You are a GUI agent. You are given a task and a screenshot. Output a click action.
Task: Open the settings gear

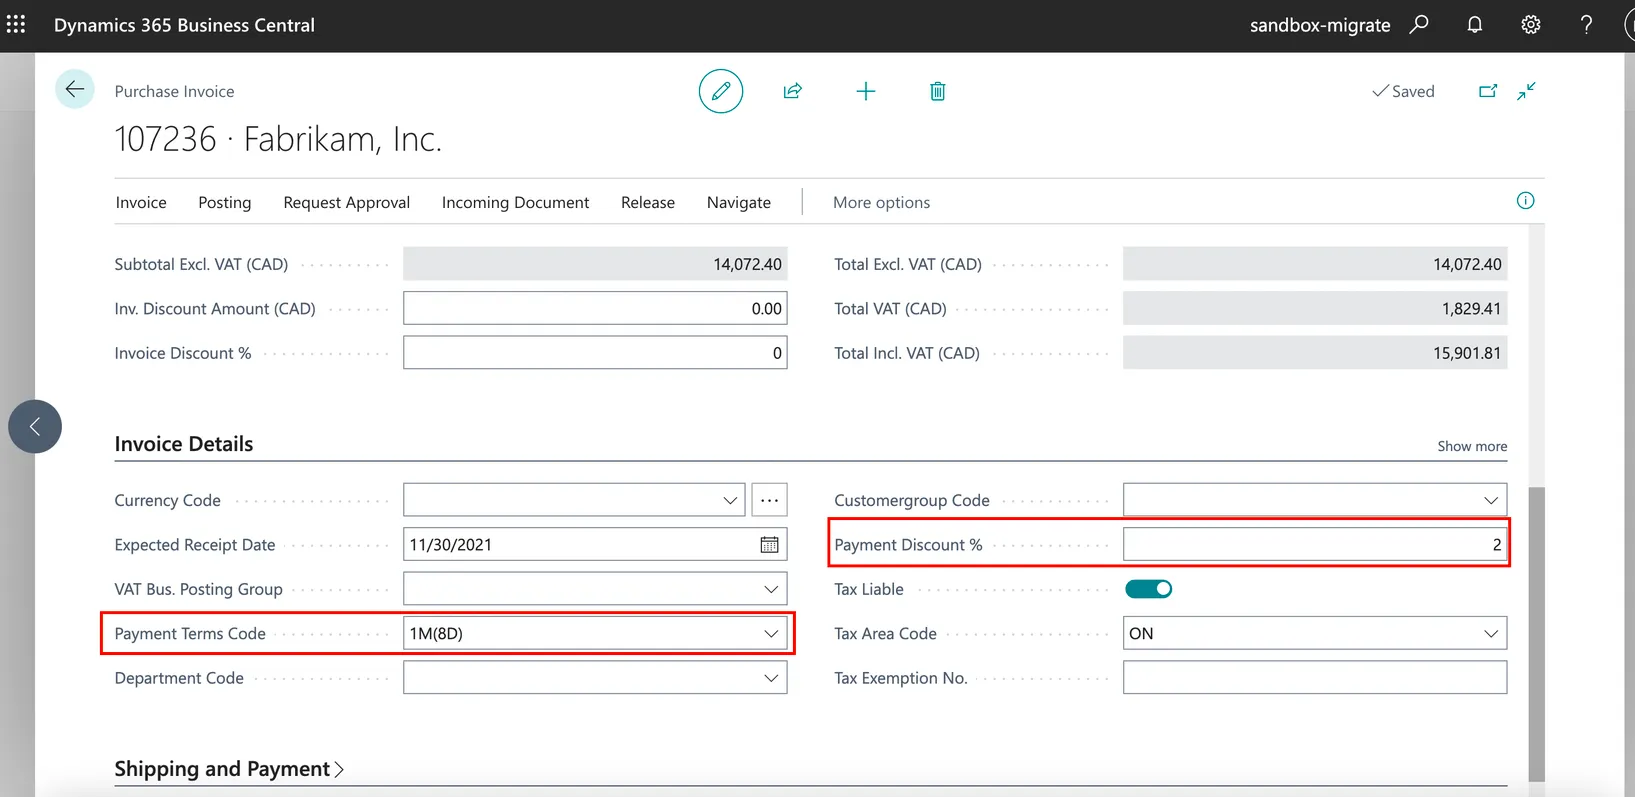pyautogui.click(x=1530, y=24)
